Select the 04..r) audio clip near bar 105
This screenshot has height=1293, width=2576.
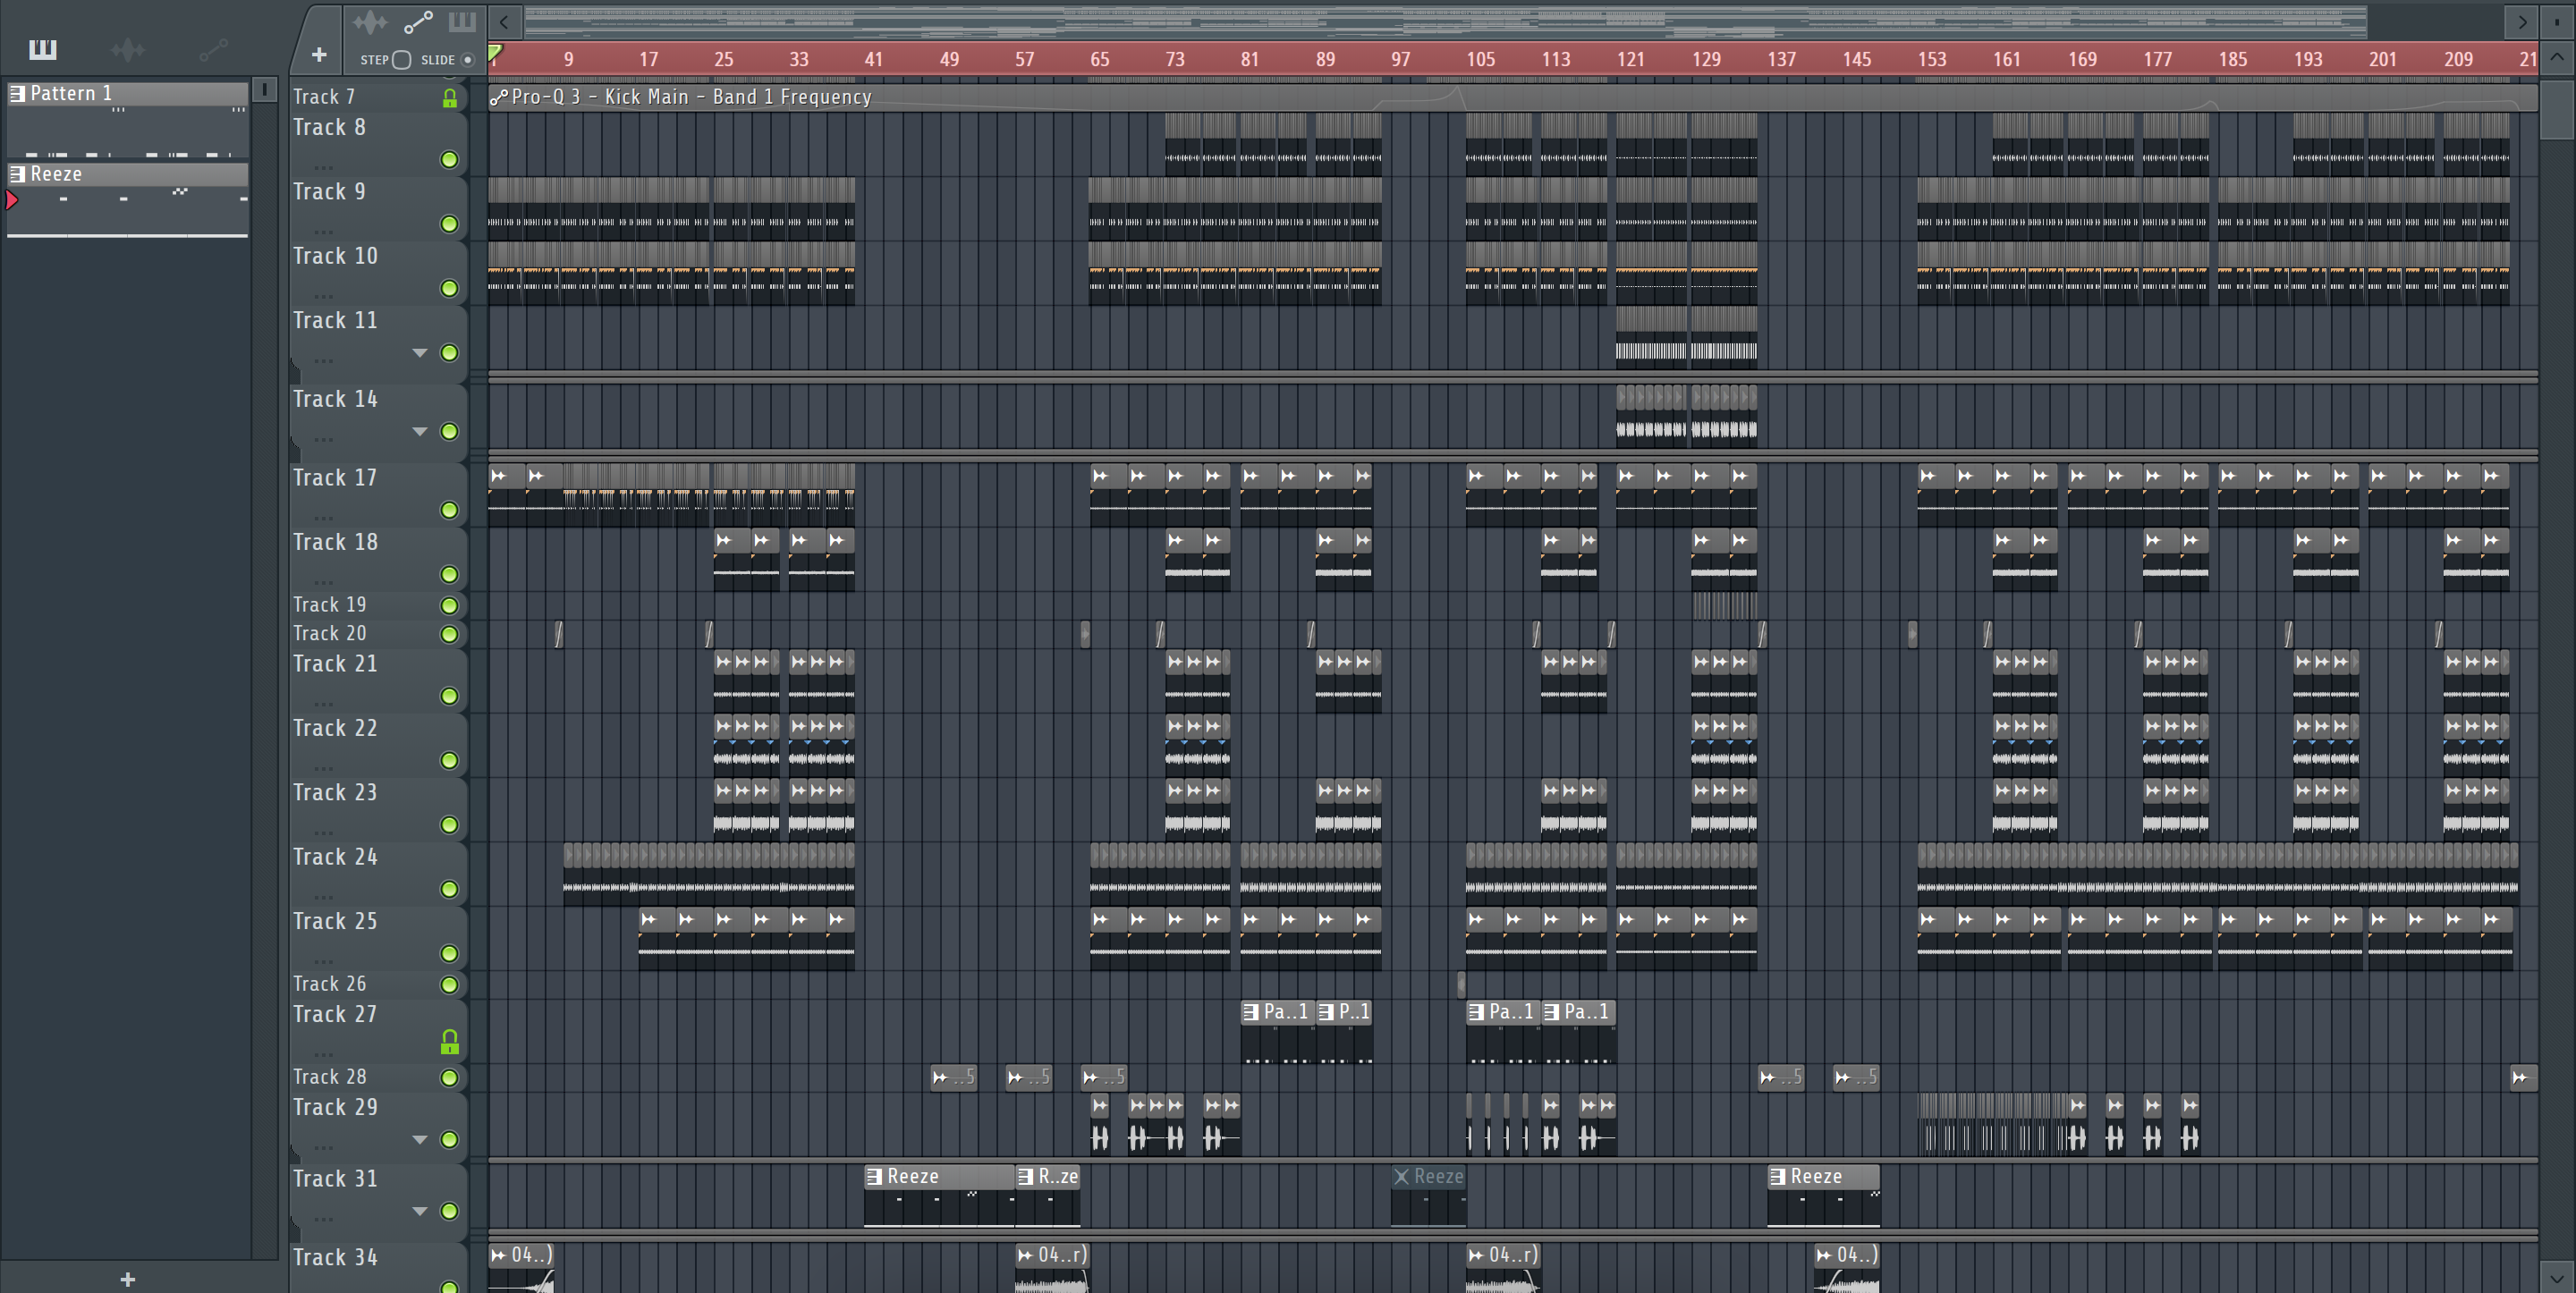(x=1502, y=1268)
